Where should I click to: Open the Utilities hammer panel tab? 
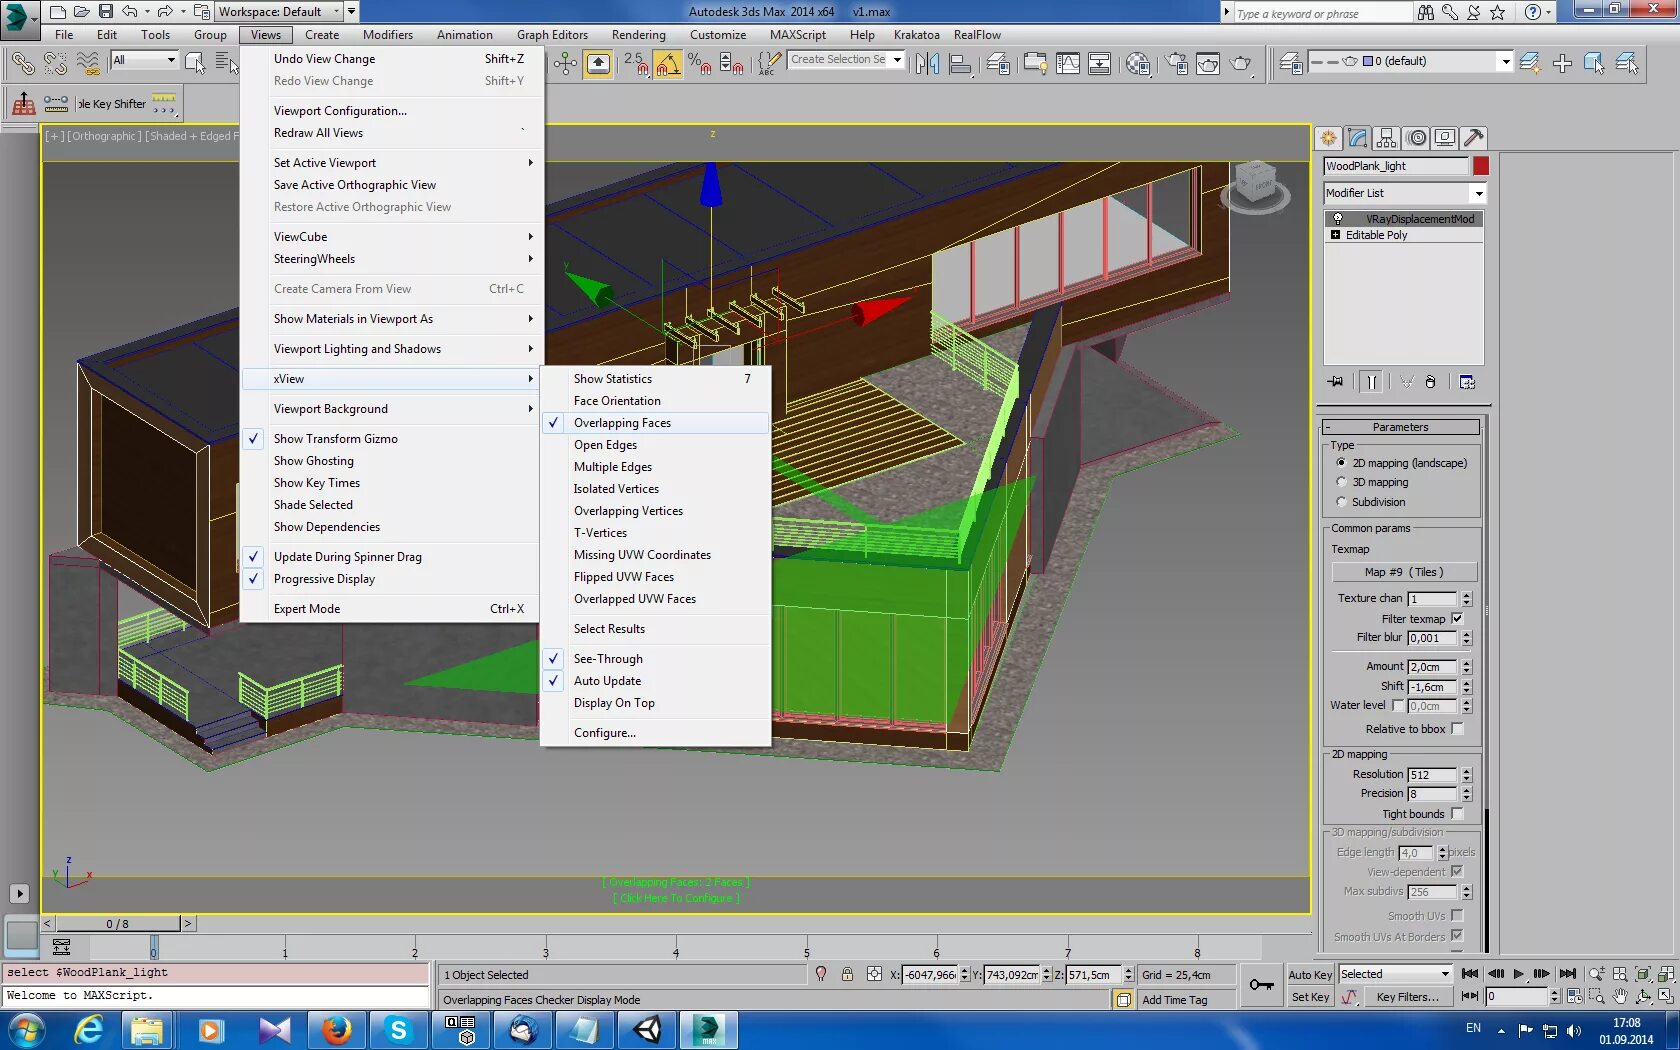pyautogui.click(x=1473, y=138)
